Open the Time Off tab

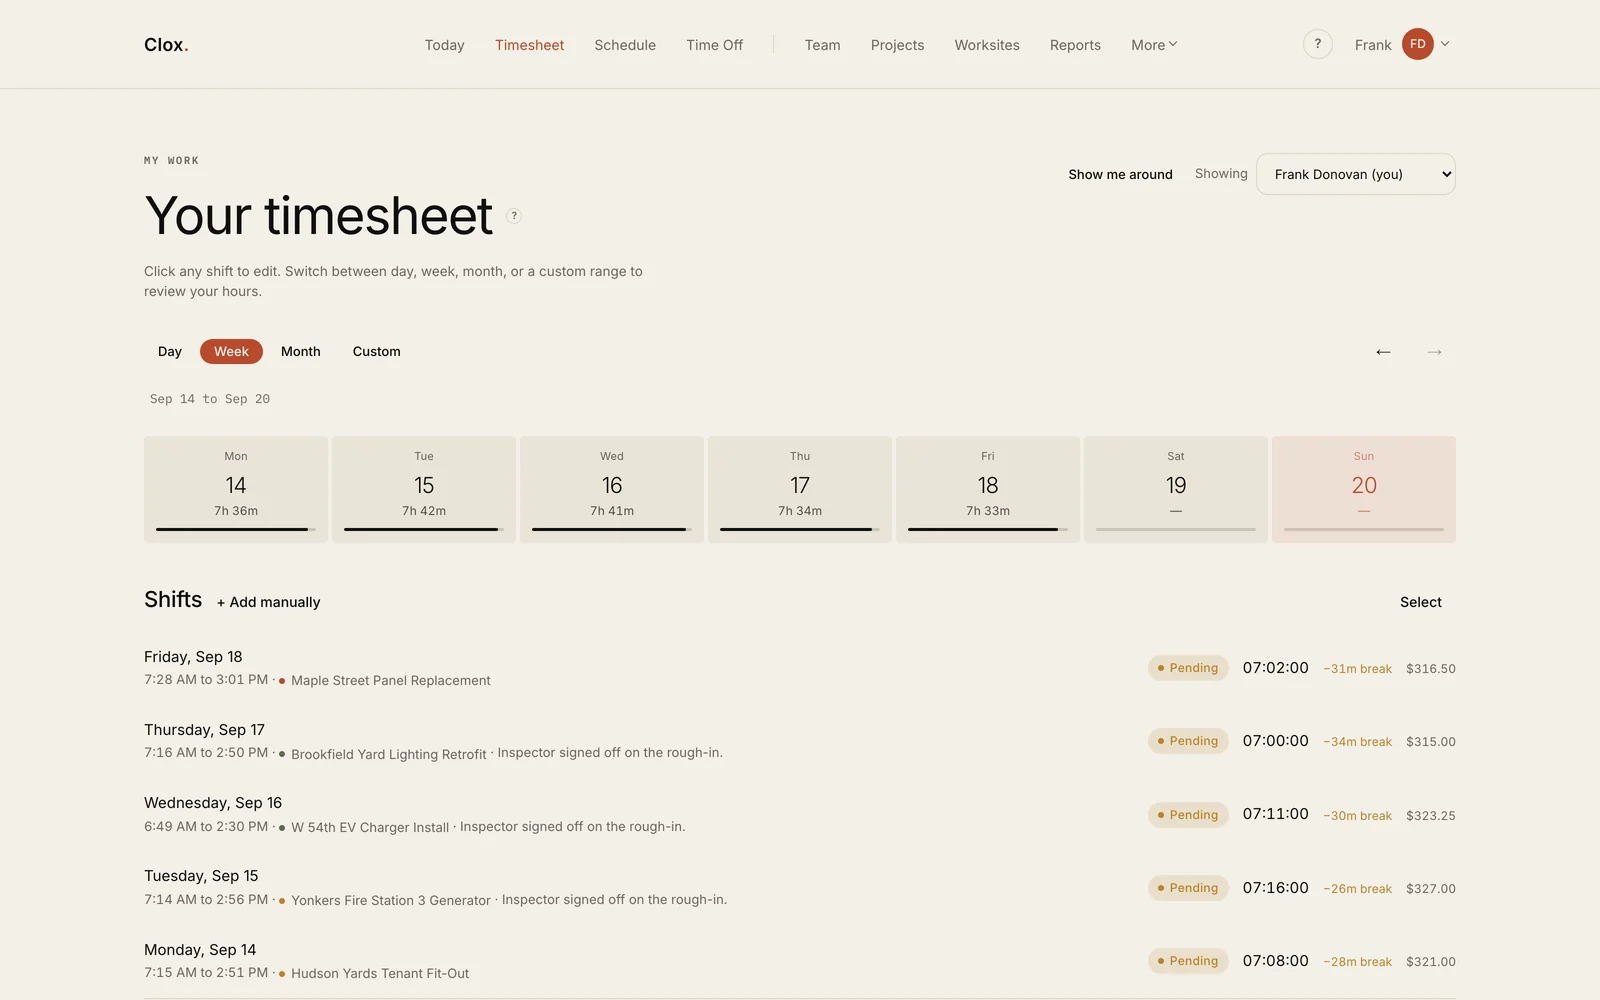pos(714,45)
